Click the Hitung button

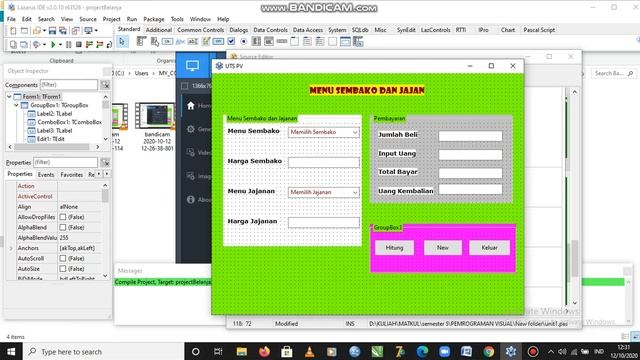394,248
